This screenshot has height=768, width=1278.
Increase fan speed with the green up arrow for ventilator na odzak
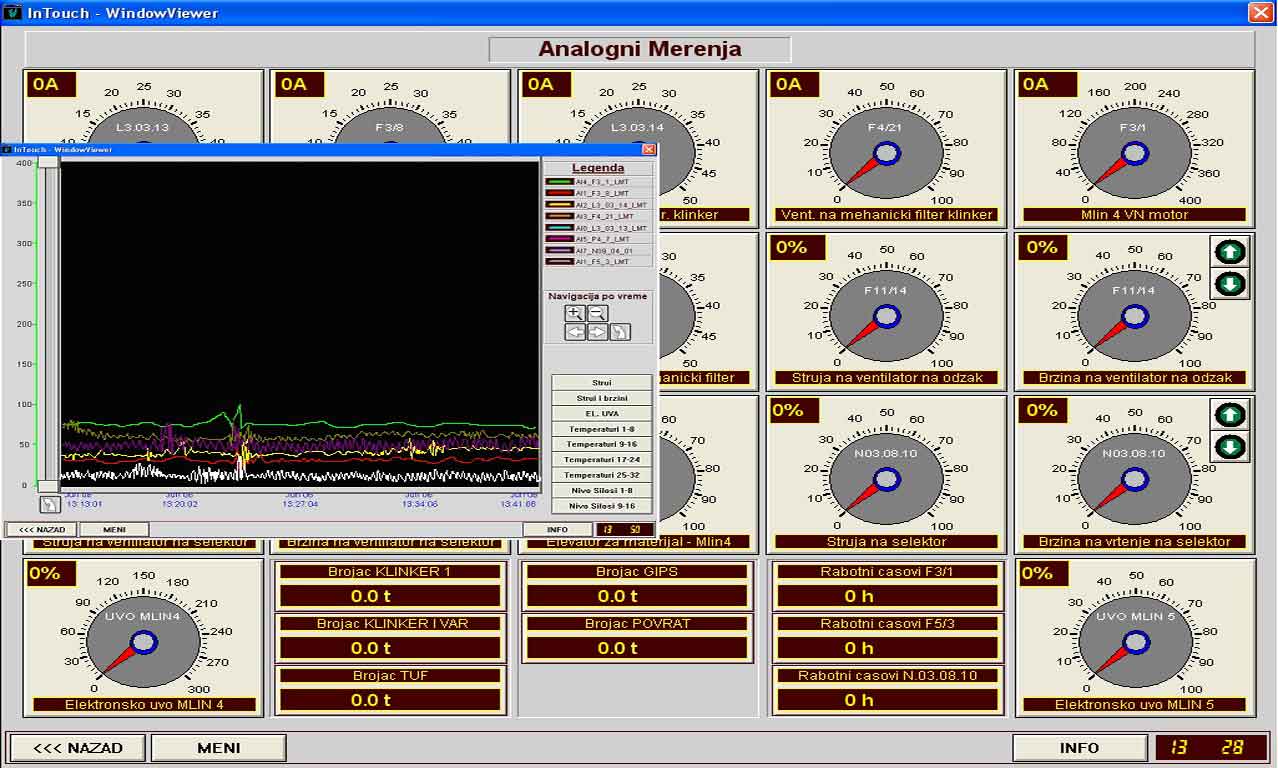pos(1230,252)
